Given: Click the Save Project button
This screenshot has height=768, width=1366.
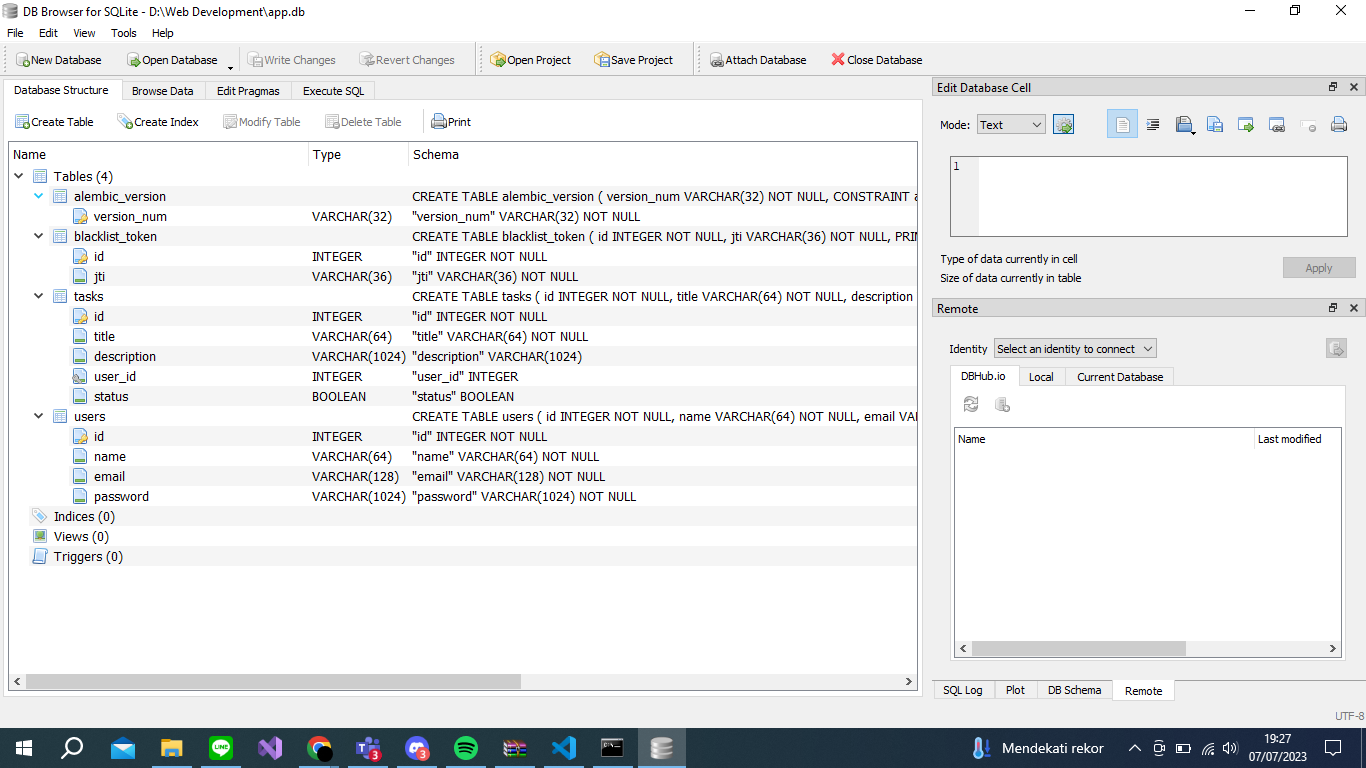Looking at the screenshot, I should (x=634, y=59).
